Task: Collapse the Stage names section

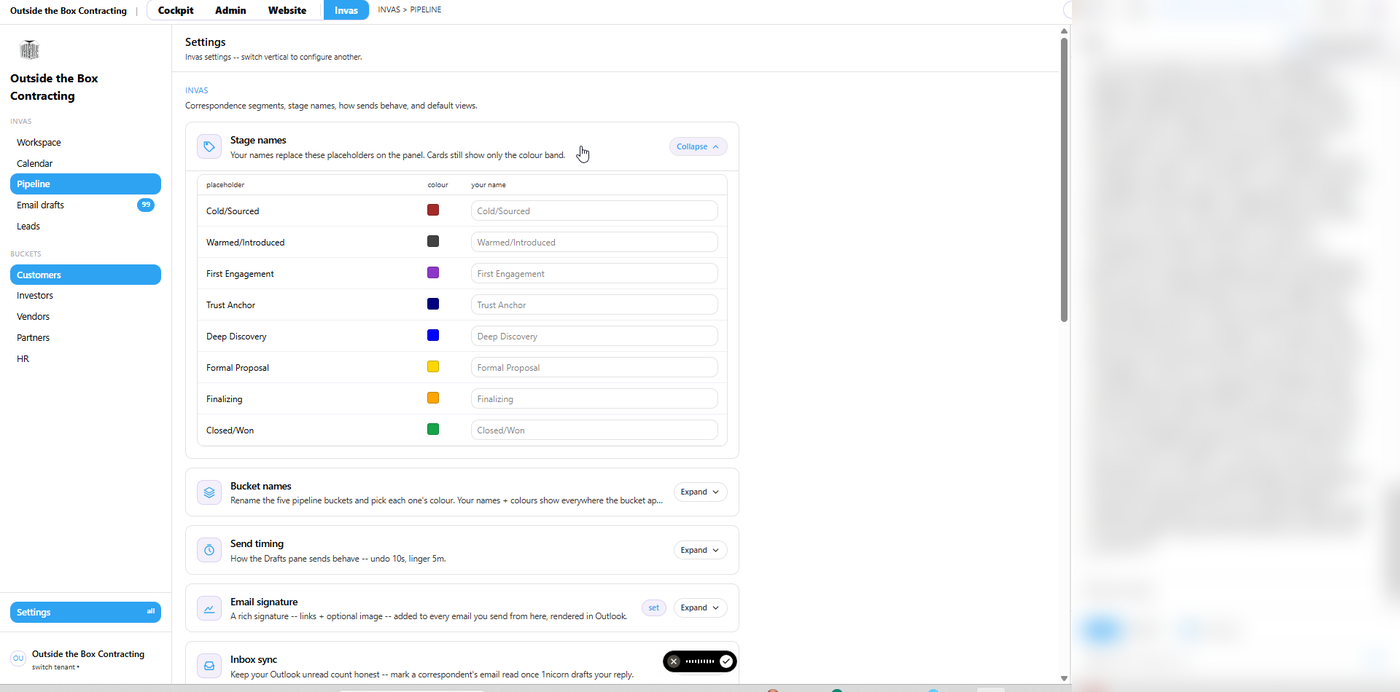Action: [698, 147]
